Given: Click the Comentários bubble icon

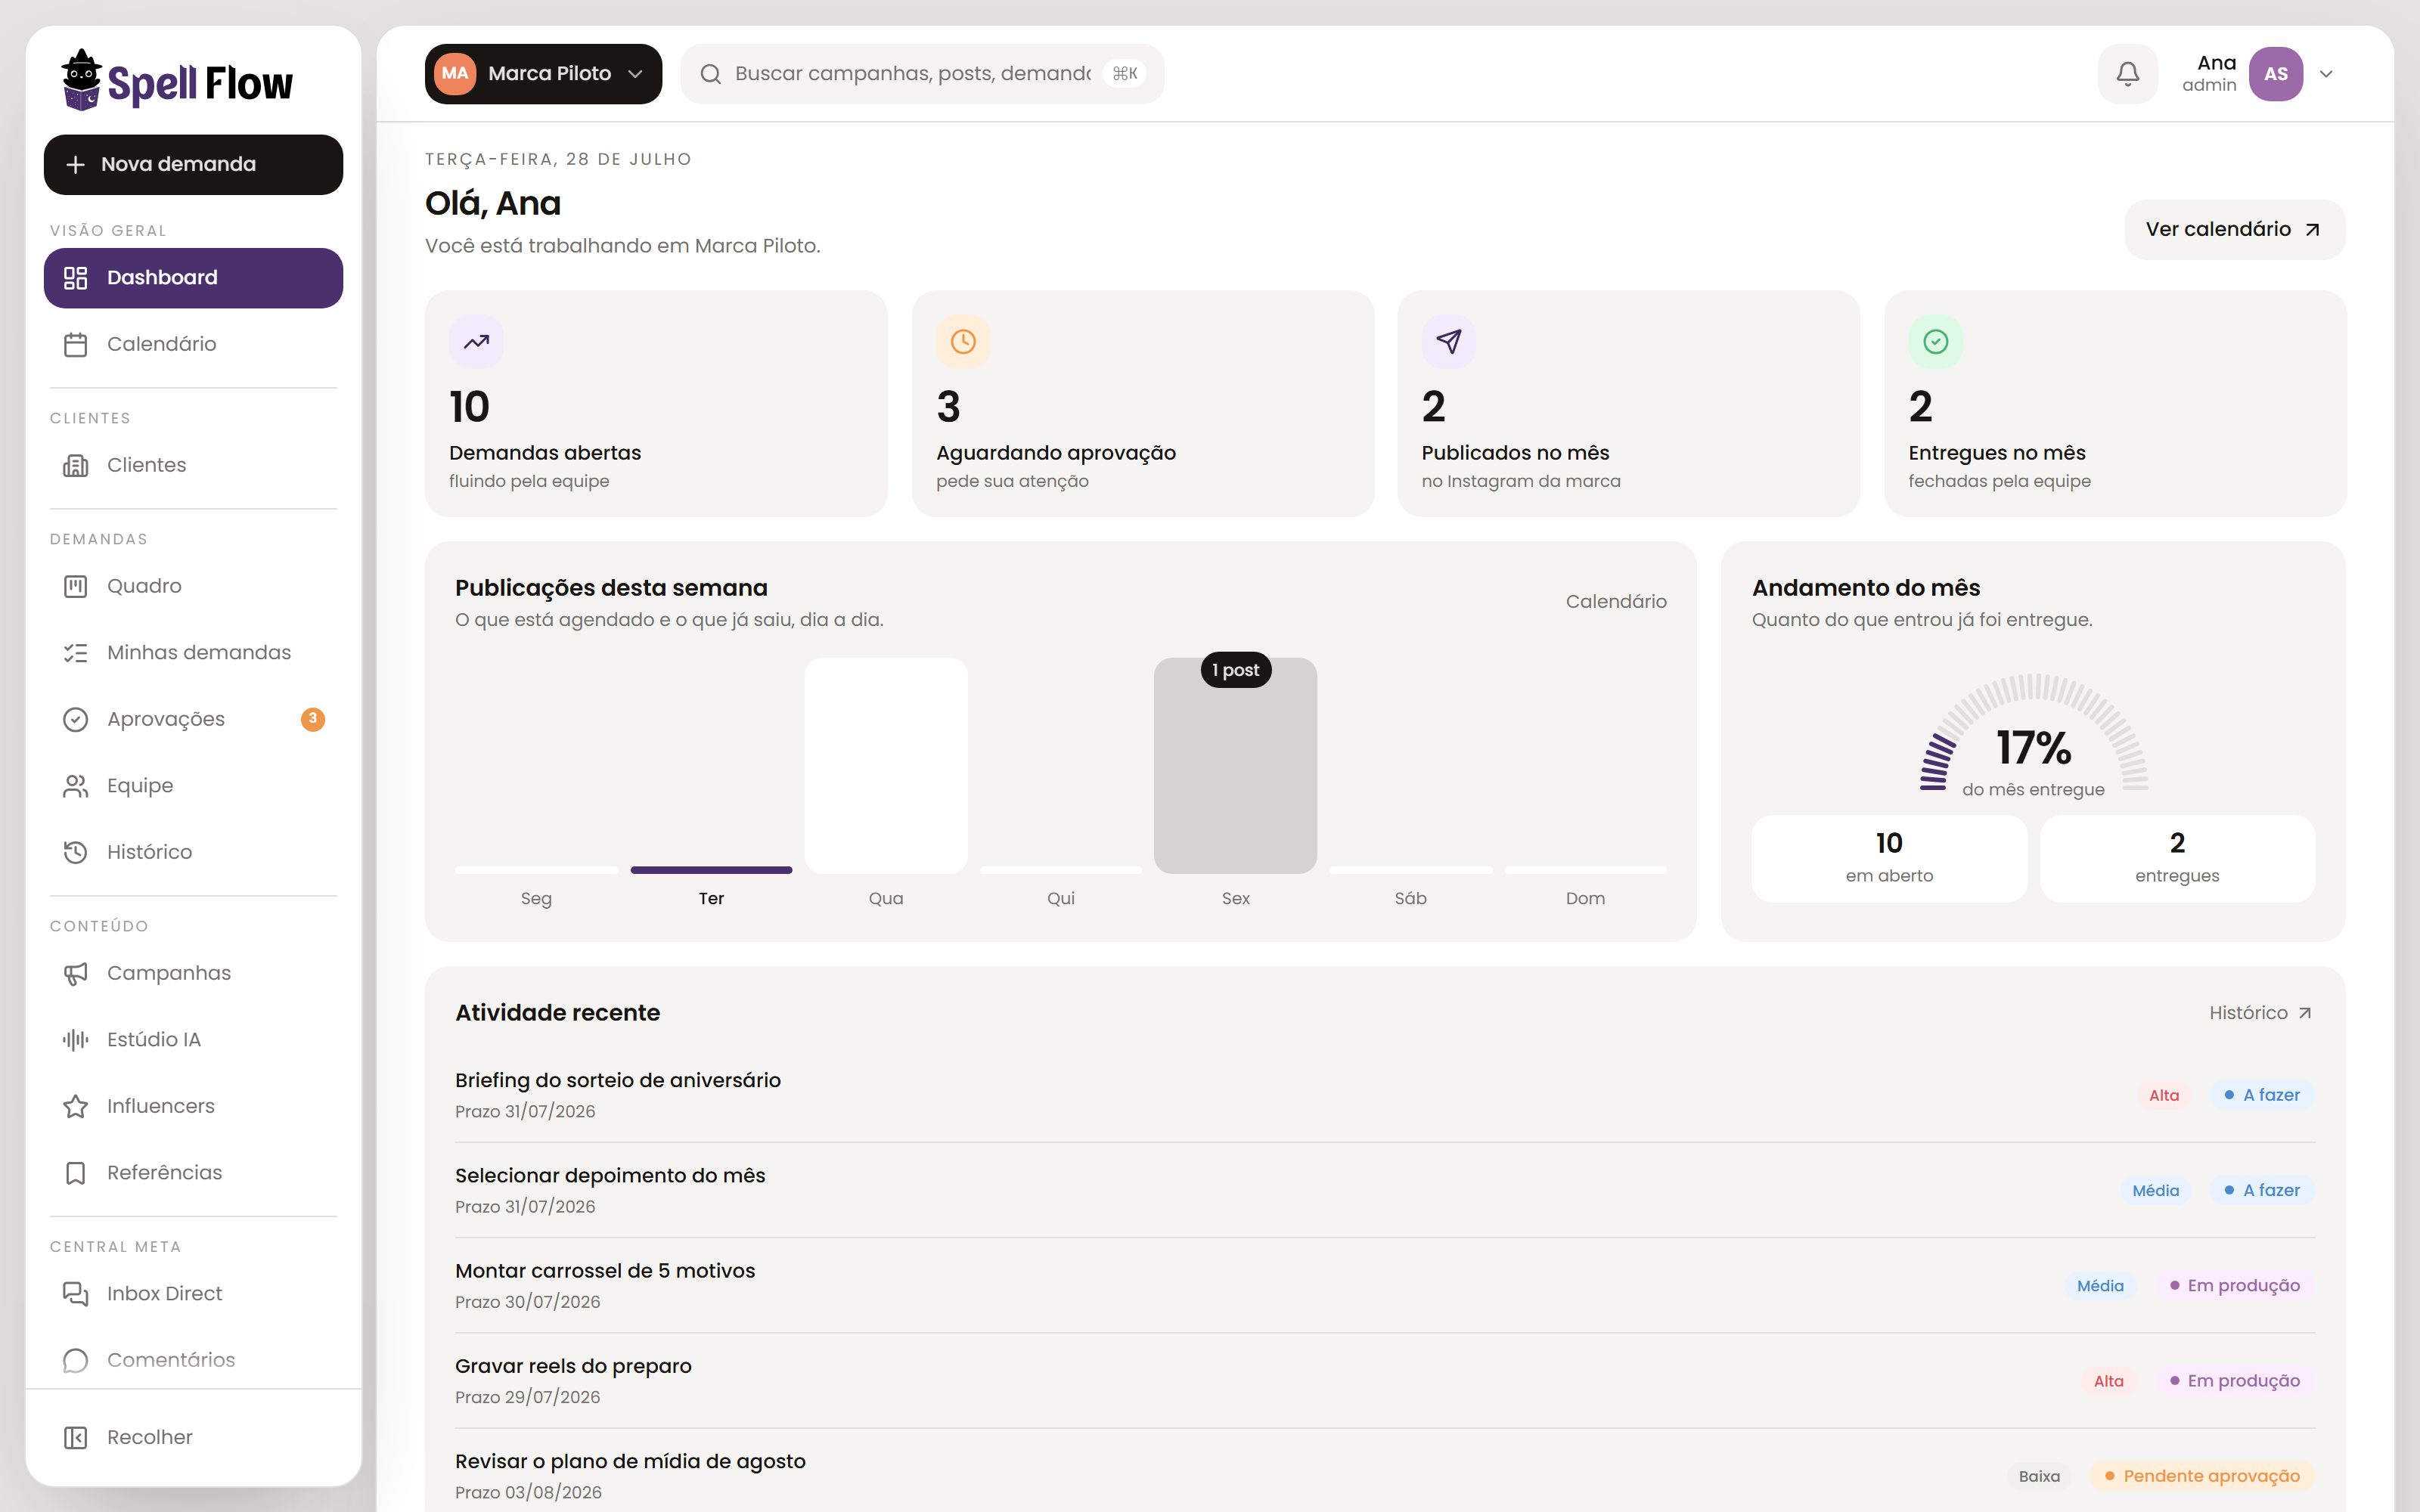Looking at the screenshot, I should [75, 1360].
